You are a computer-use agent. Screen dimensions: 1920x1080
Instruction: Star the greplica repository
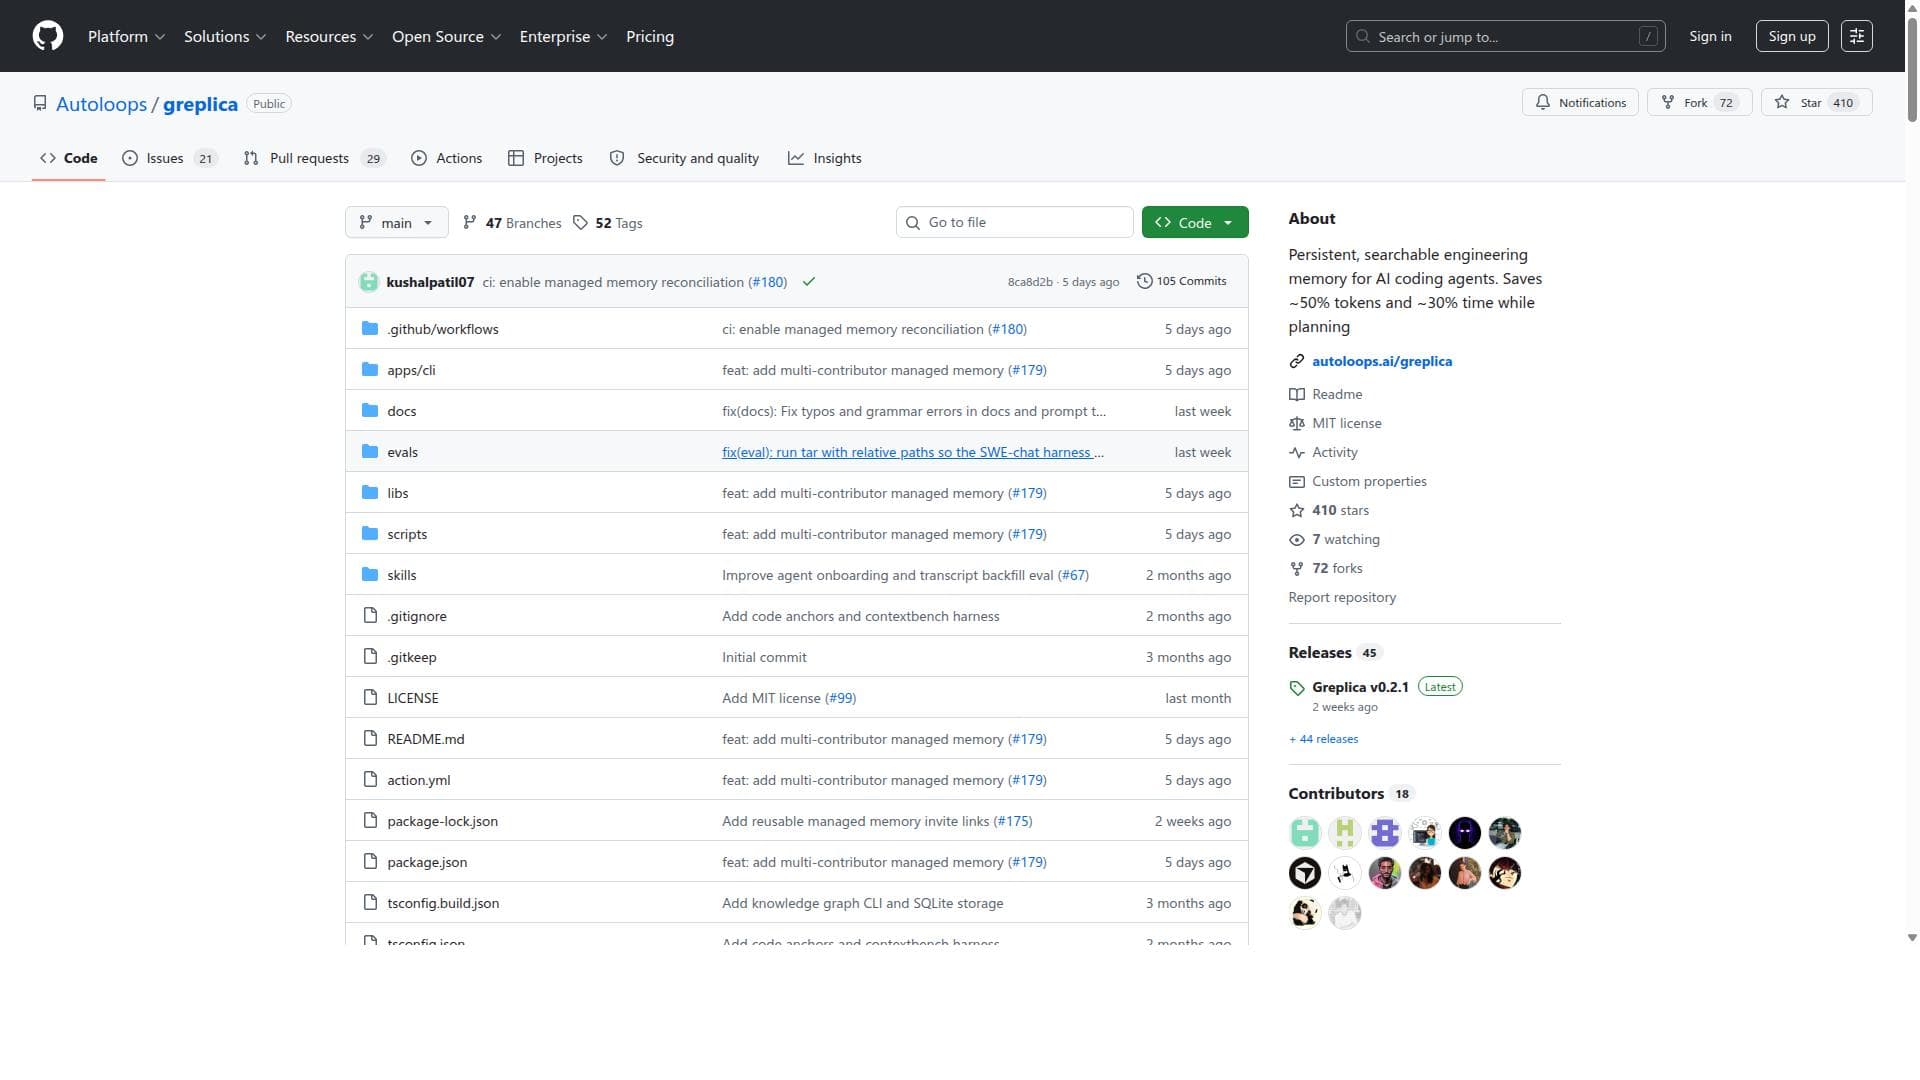pos(1816,102)
